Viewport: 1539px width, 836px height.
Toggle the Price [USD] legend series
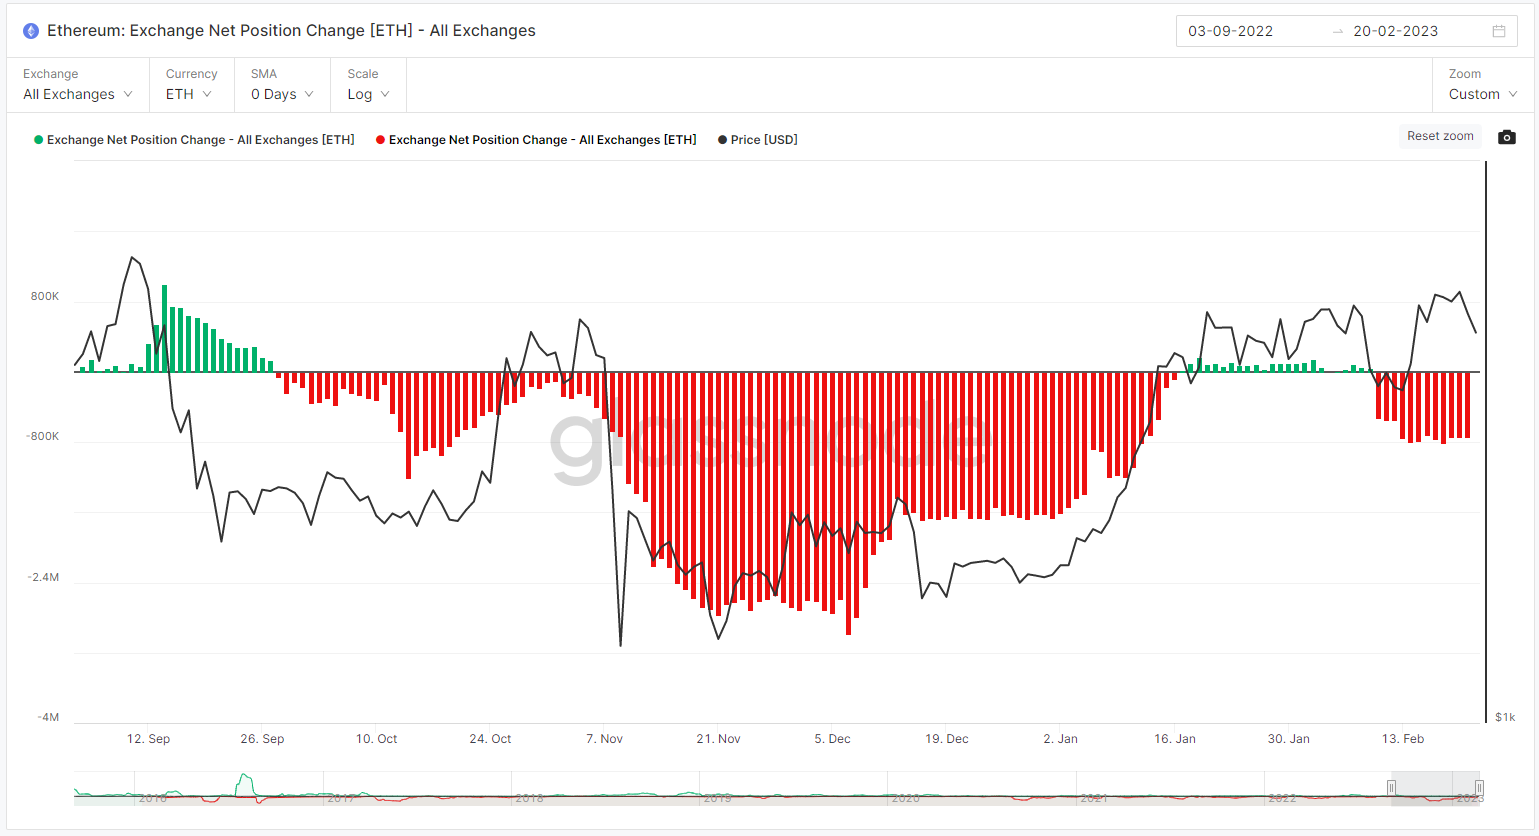coord(758,140)
